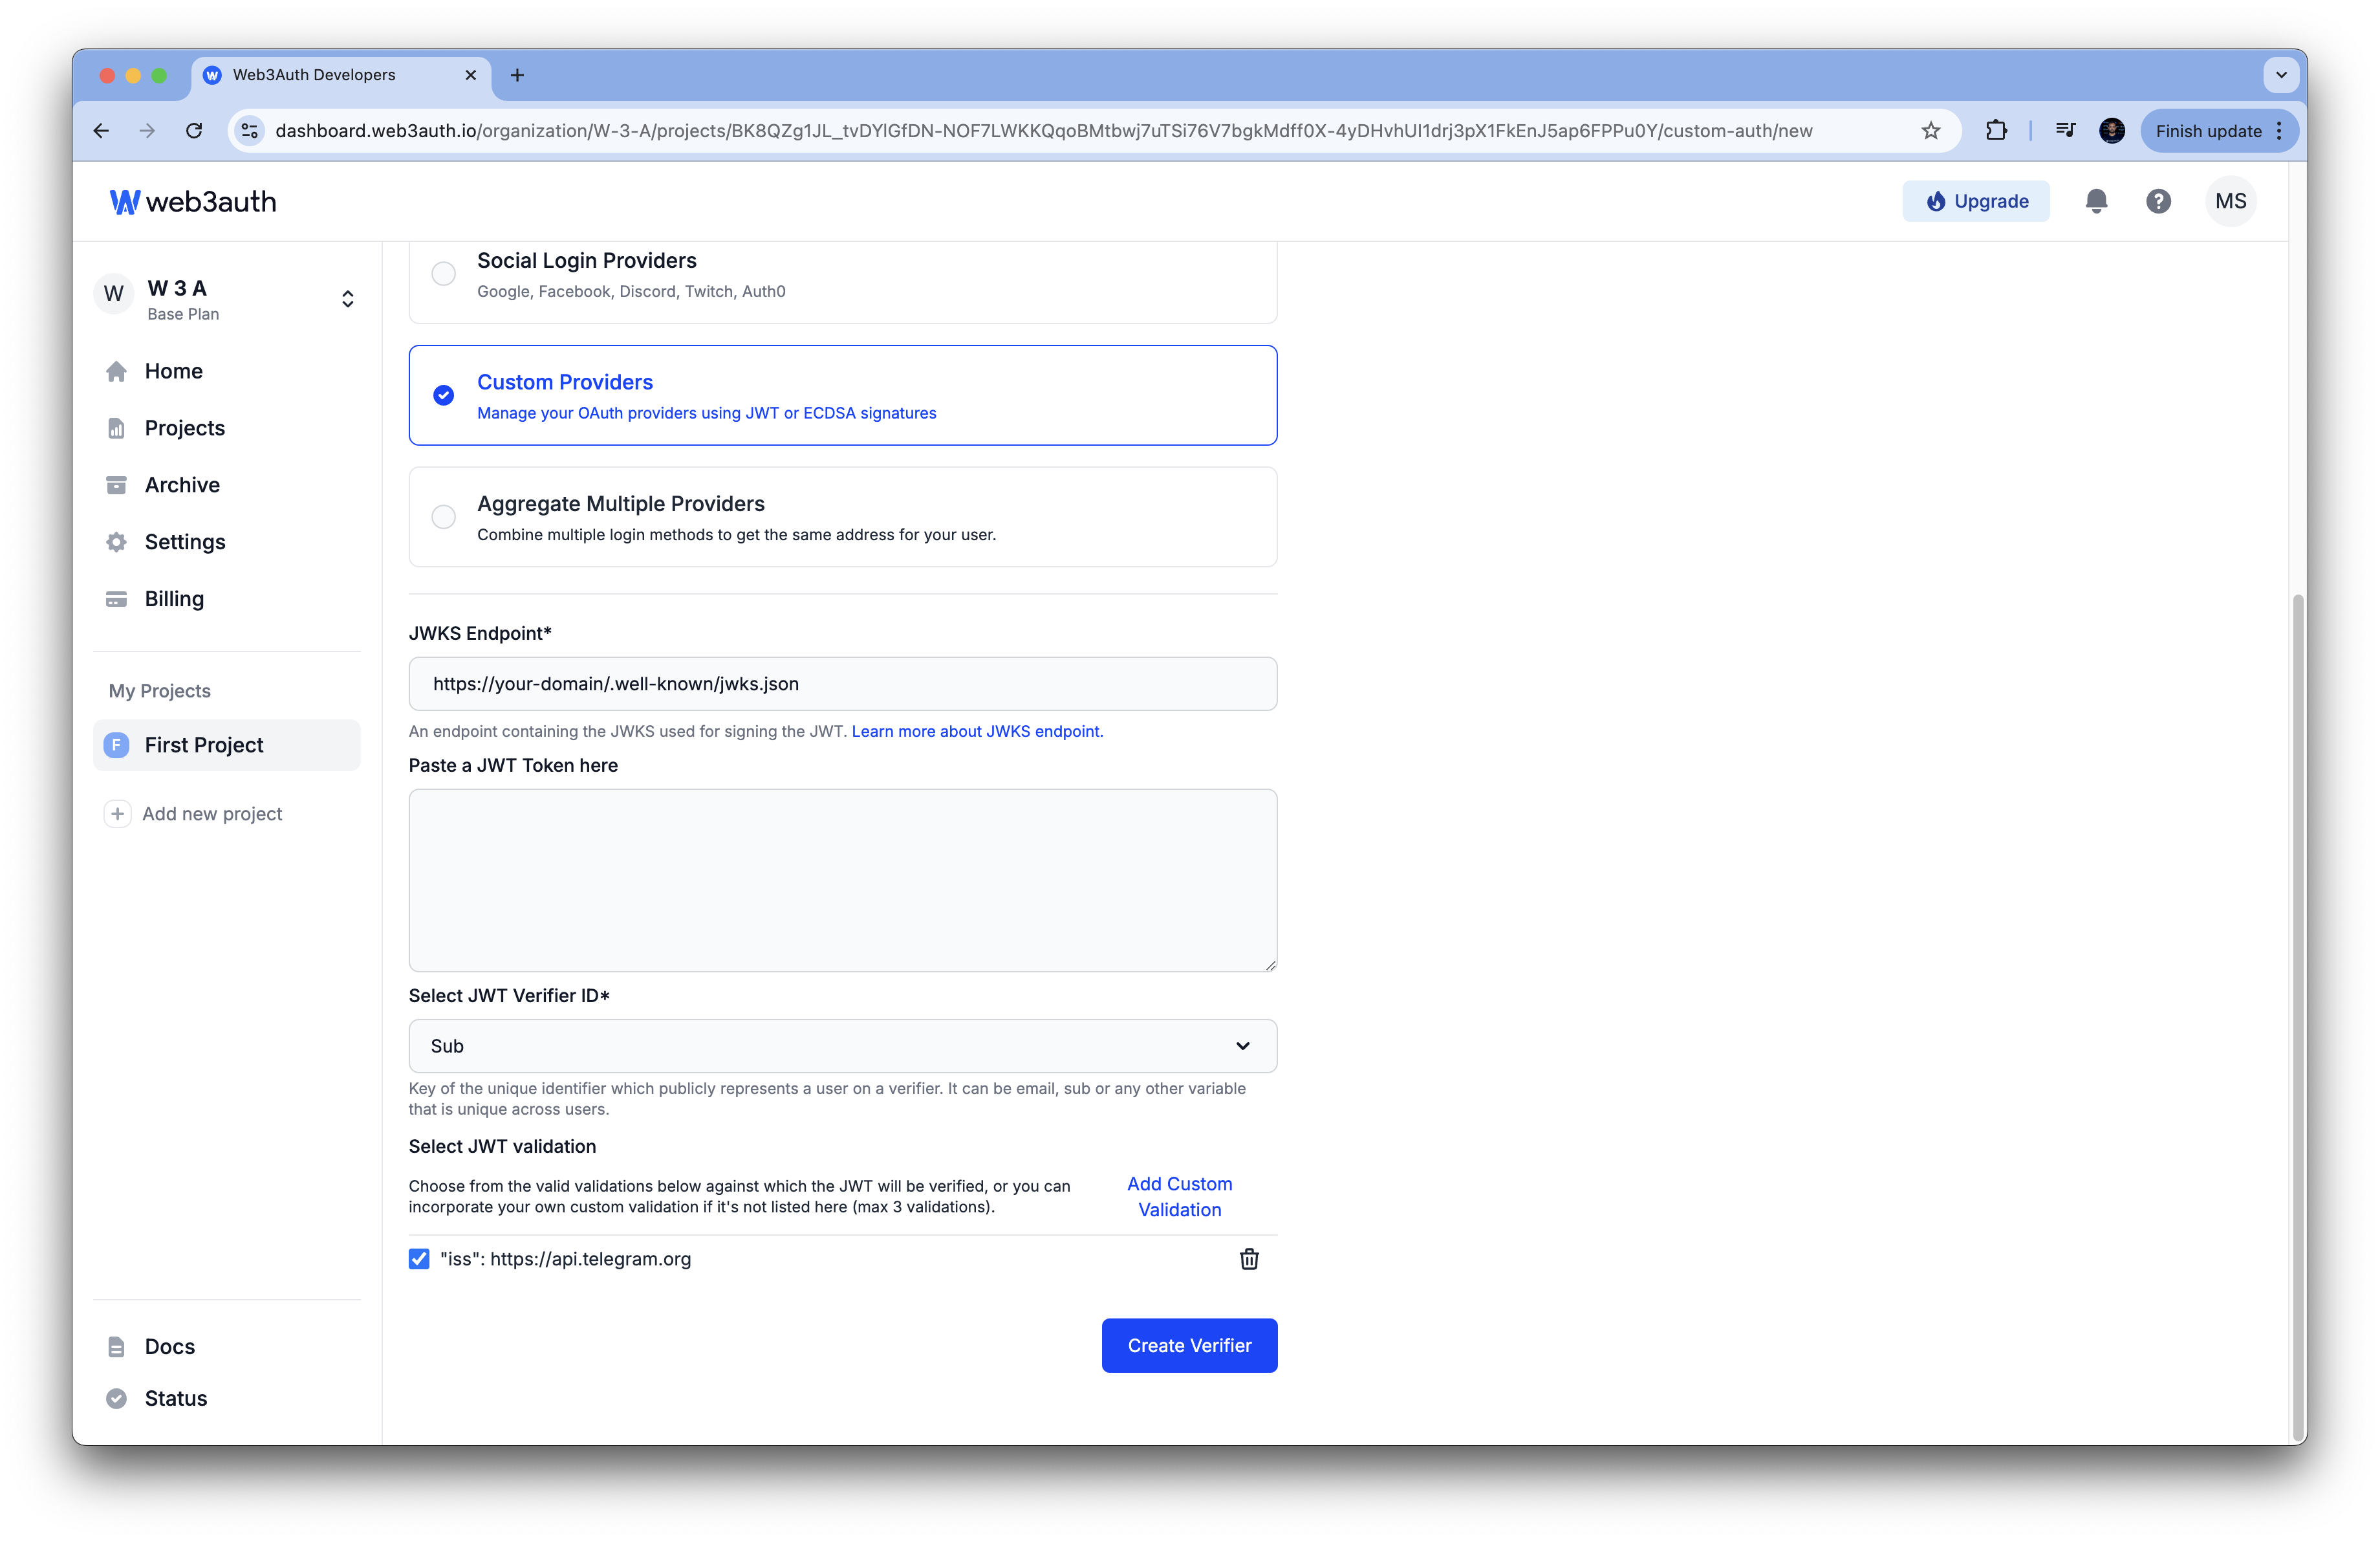
Task: Focus the JWKS Endpoint input field
Action: pyautogui.click(x=842, y=684)
